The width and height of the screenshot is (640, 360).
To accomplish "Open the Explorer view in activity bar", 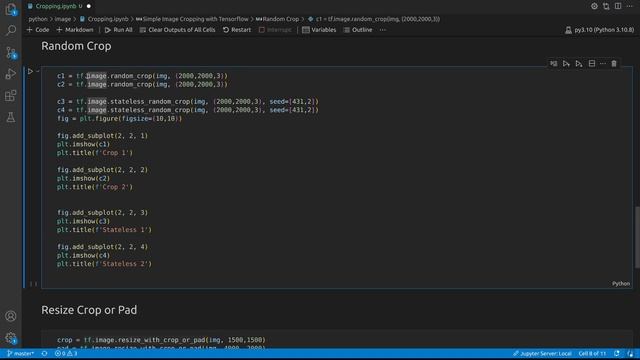I will click(x=11, y=9).
